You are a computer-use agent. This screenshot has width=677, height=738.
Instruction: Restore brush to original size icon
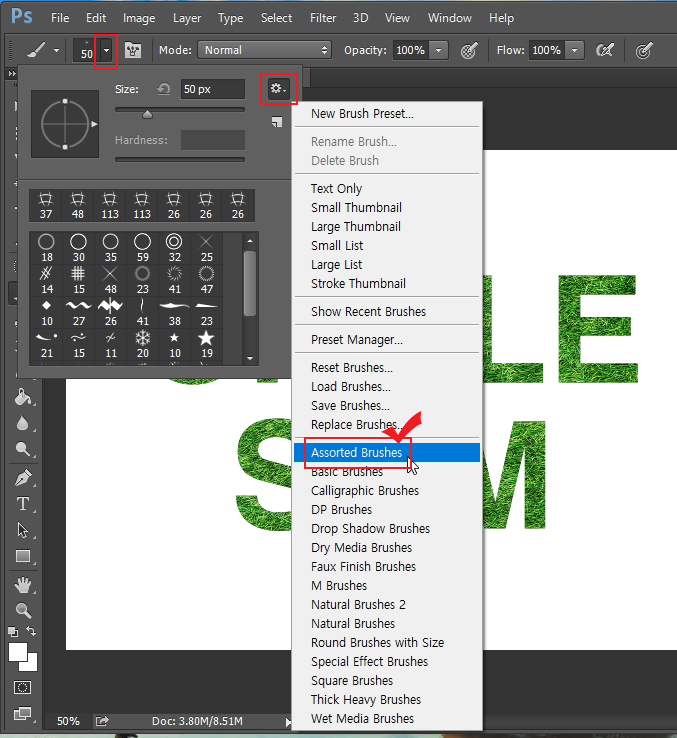click(x=164, y=88)
